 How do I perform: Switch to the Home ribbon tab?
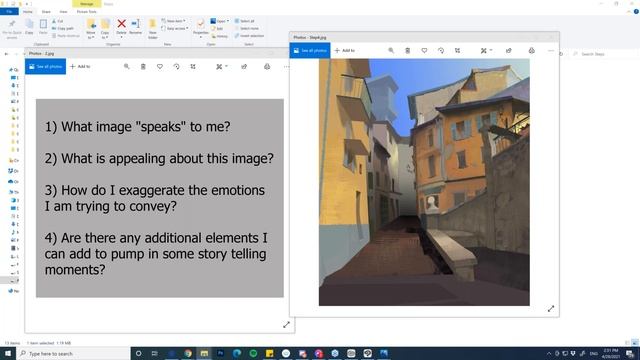pyautogui.click(x=28, y=11)
